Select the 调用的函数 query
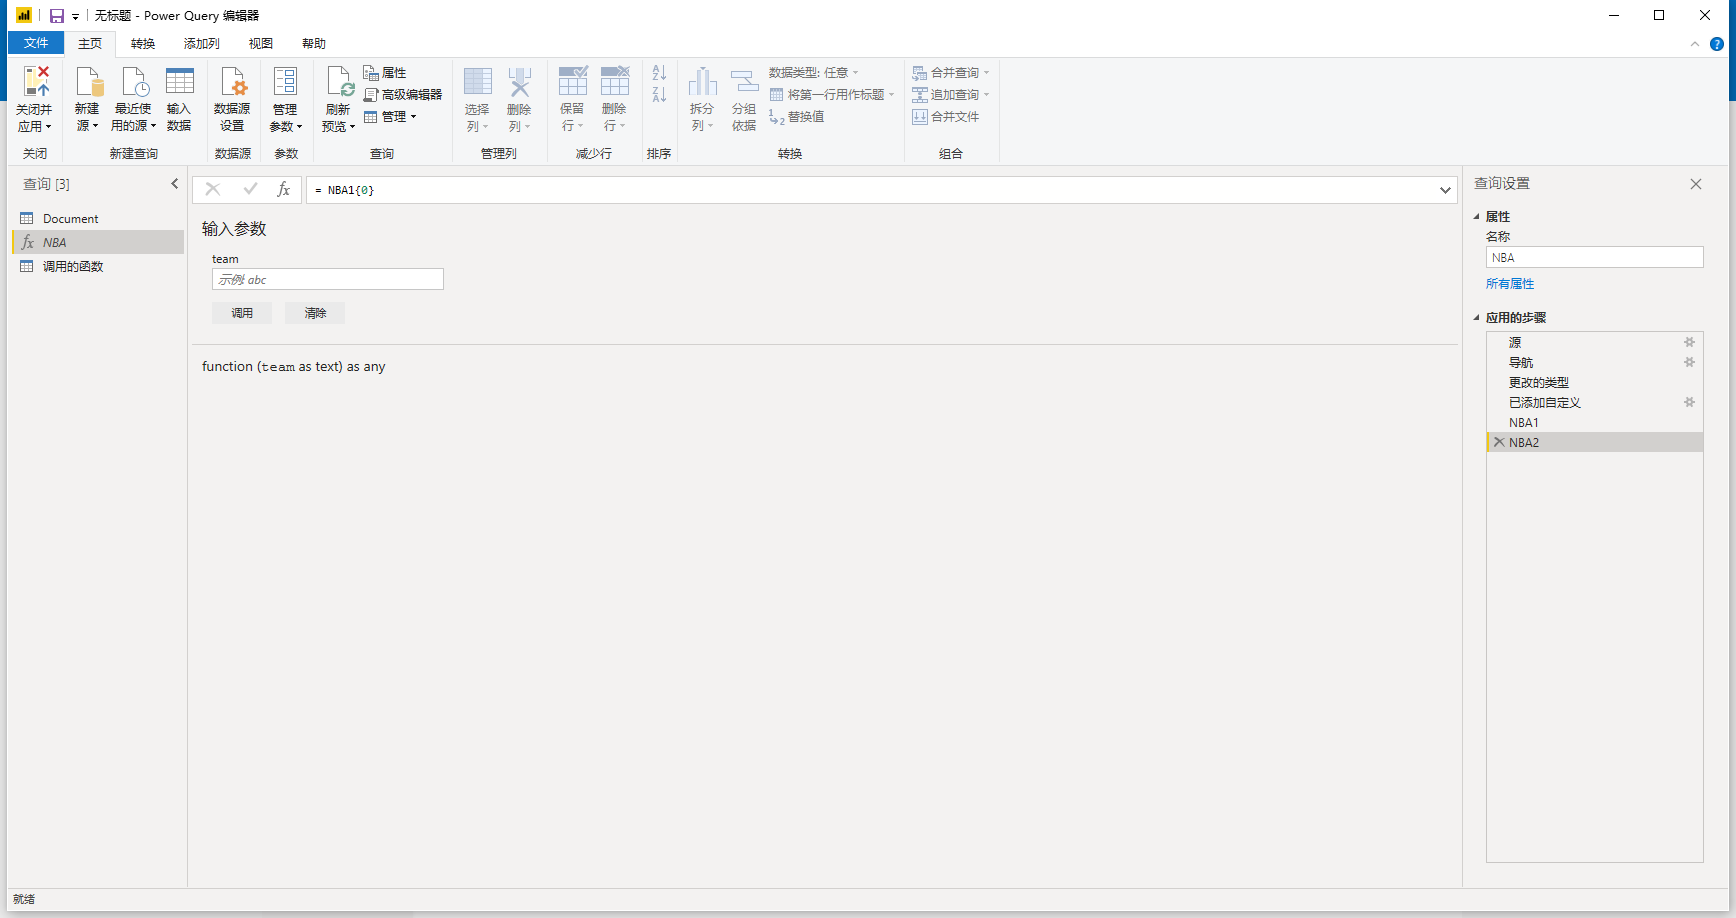This screenshot has width=1736, height=918. click(x=98, y=266)
